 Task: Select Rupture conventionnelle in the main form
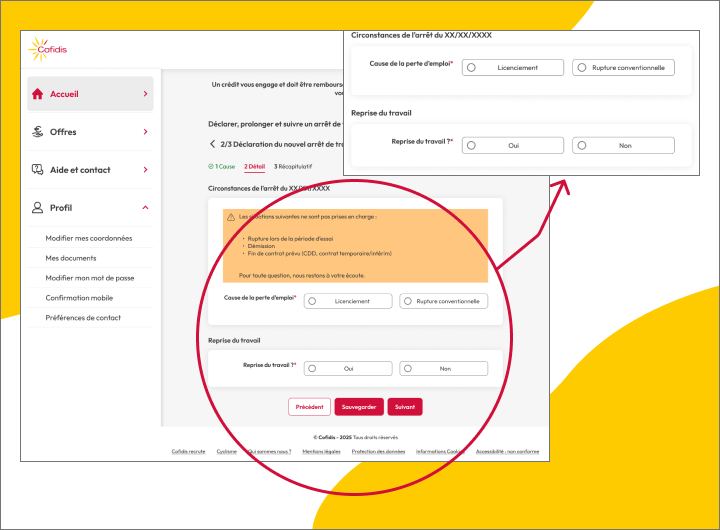408,301
